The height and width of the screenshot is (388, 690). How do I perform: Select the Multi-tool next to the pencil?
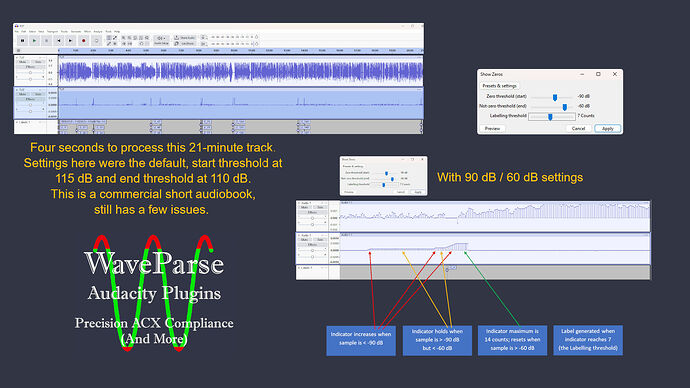(x=115, y=44)
